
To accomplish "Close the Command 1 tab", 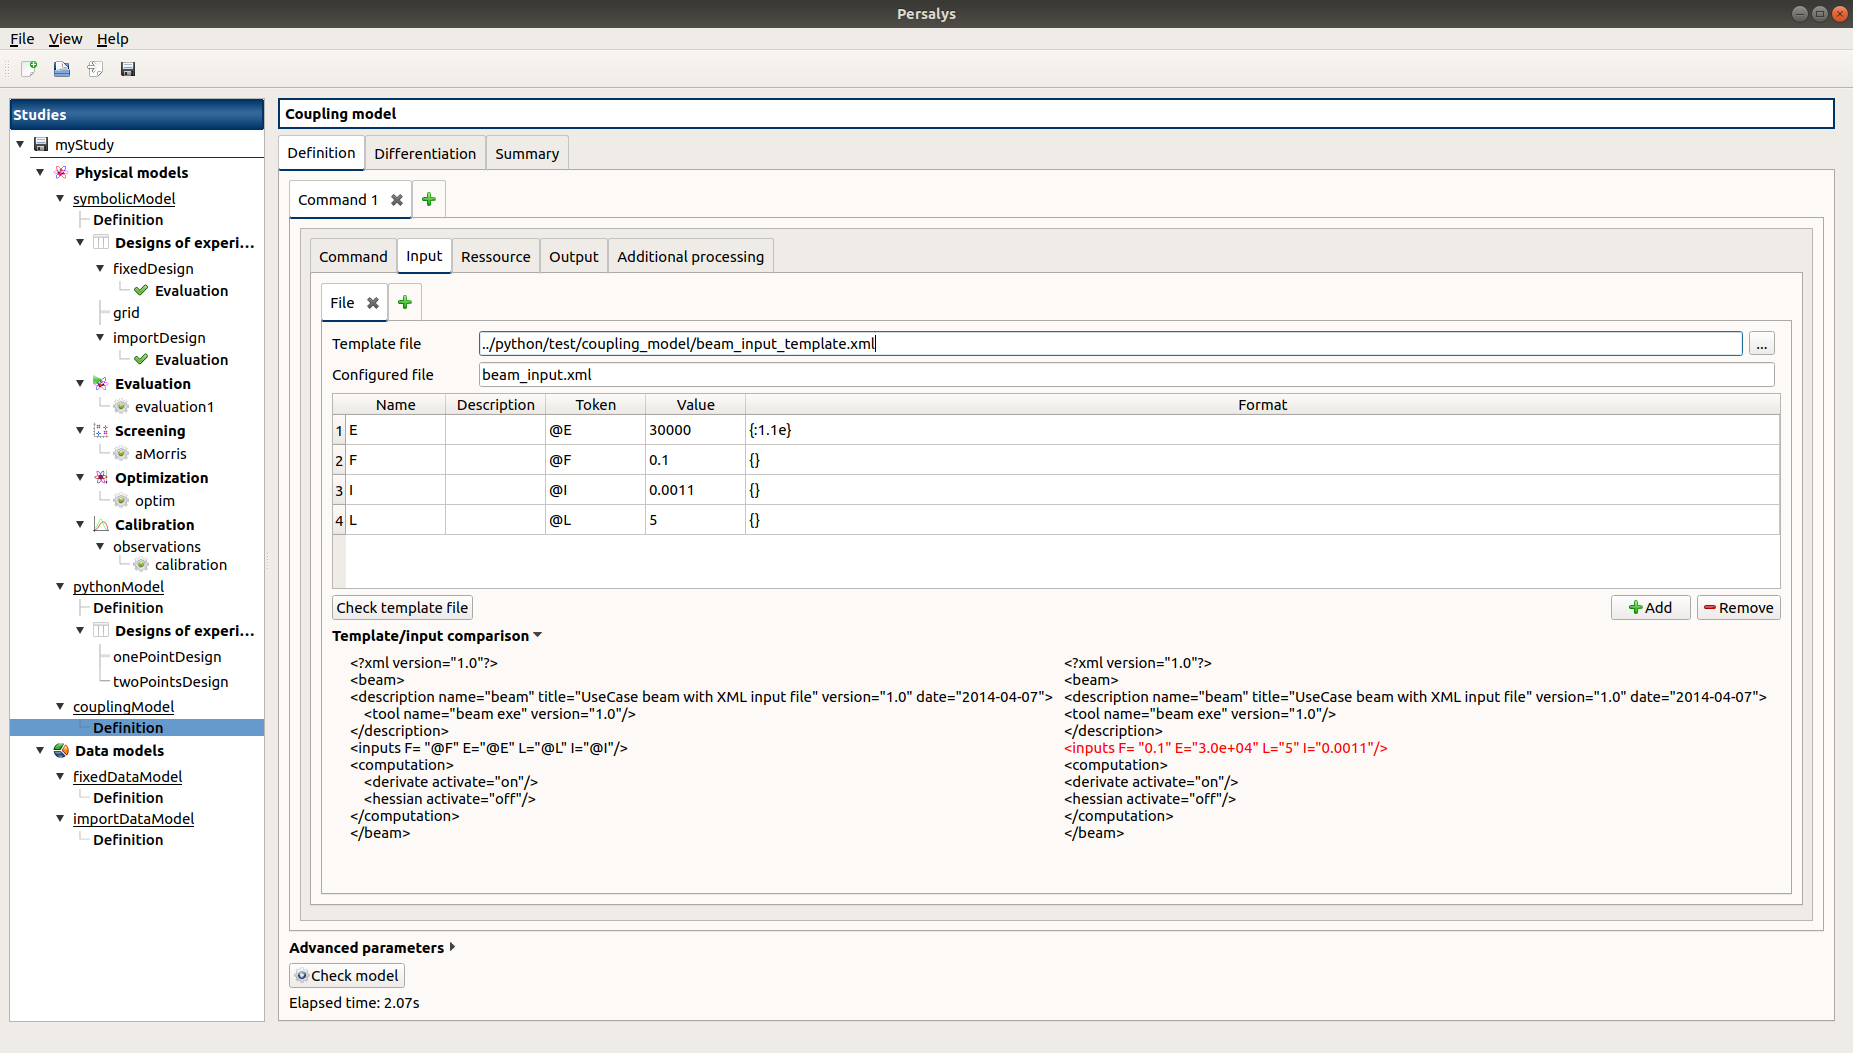I will click(x=397, y=200).
